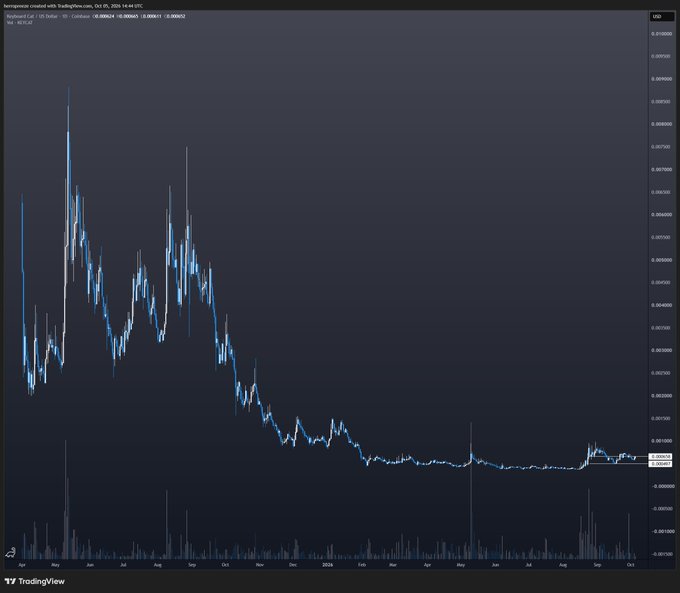Click the dinosaur icon above the Apr label
This screenshot has height=593, width=680.
tap(11, 553)
